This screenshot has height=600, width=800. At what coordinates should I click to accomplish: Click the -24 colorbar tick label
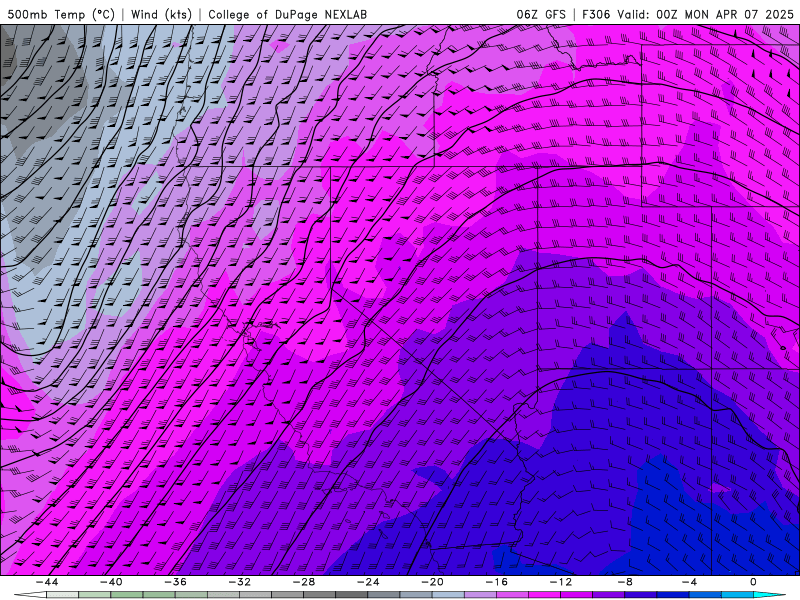[x=368, y=582]
